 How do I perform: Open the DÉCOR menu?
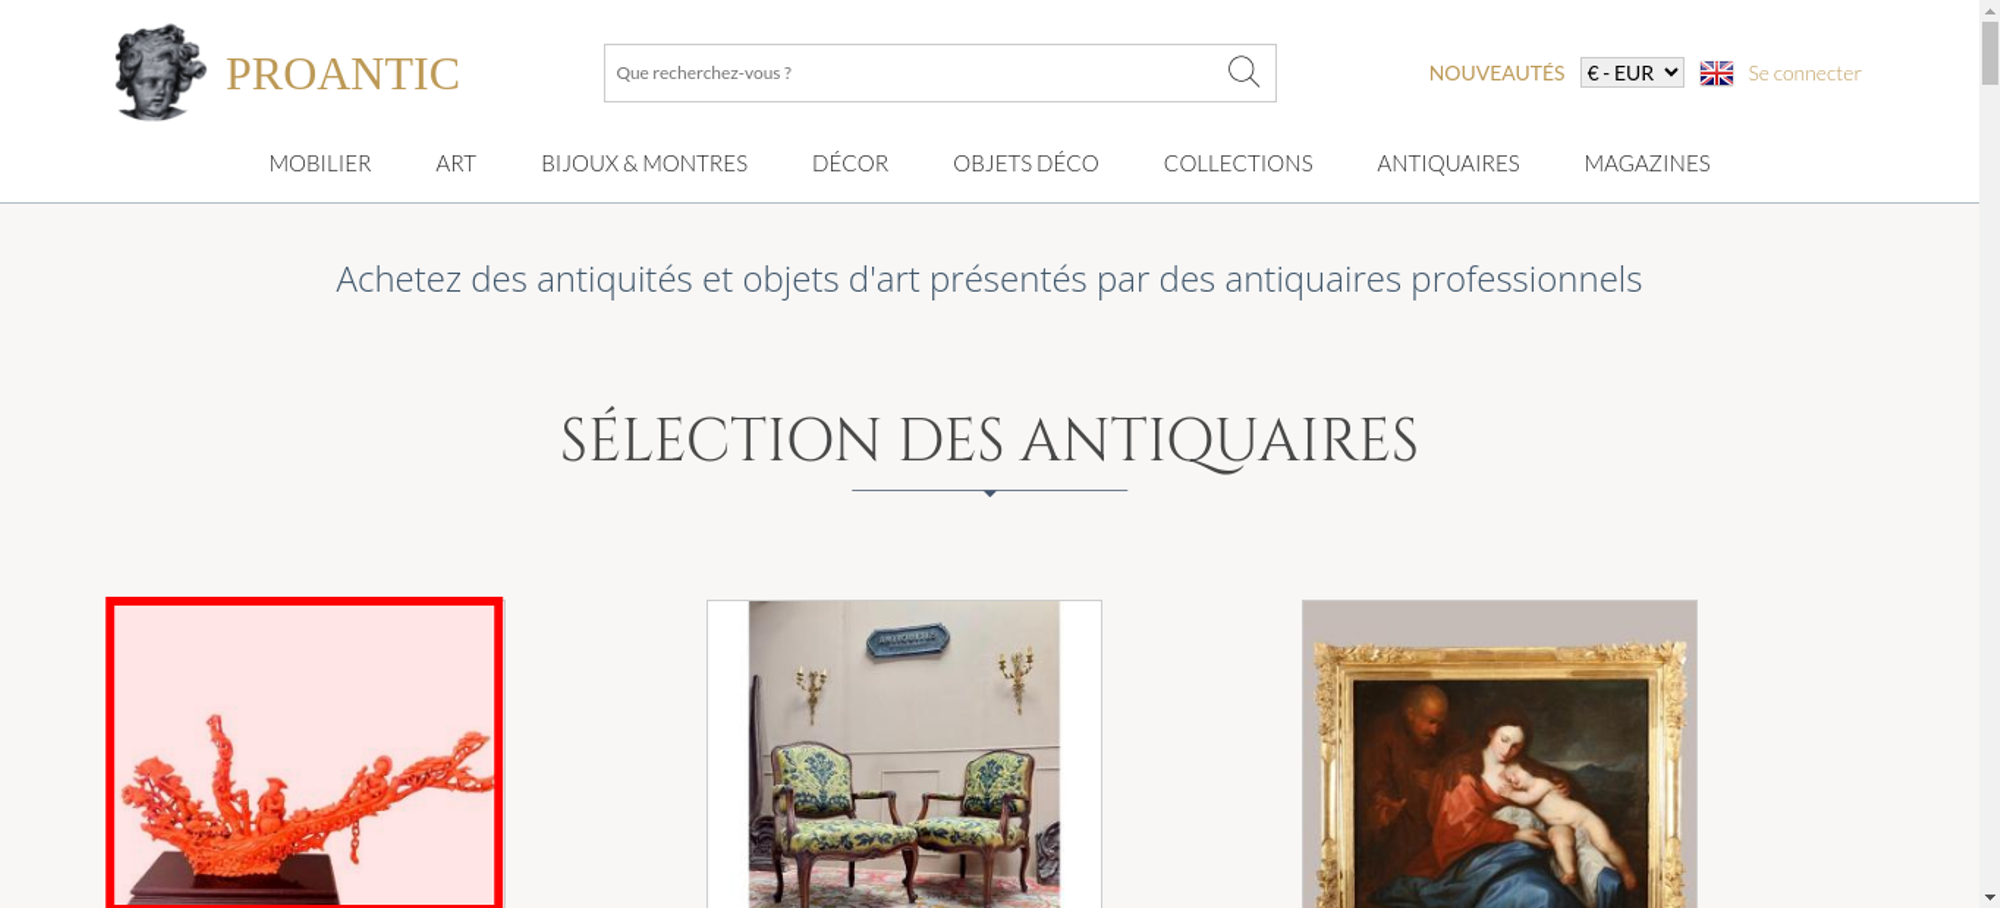tap(850, 163)
